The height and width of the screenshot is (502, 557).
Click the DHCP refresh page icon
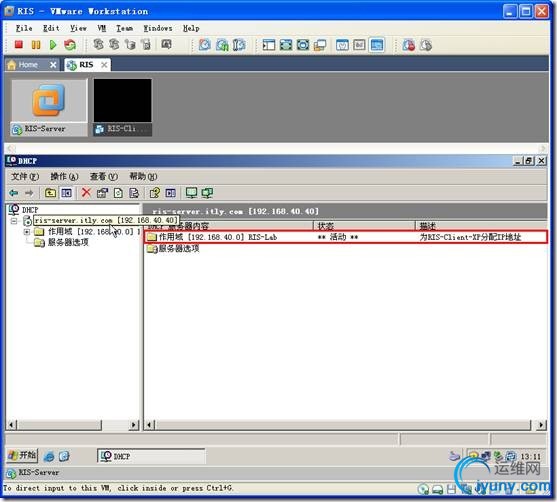point(118,193)
